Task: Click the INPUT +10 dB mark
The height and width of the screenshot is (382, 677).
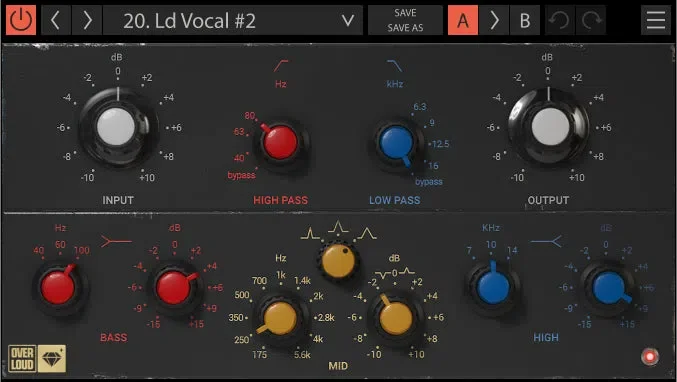Action: pos(147,177)
